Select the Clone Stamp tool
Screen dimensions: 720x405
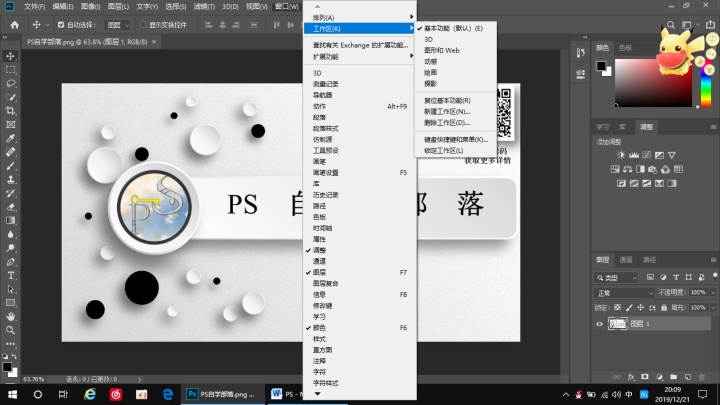coord(10,180)
